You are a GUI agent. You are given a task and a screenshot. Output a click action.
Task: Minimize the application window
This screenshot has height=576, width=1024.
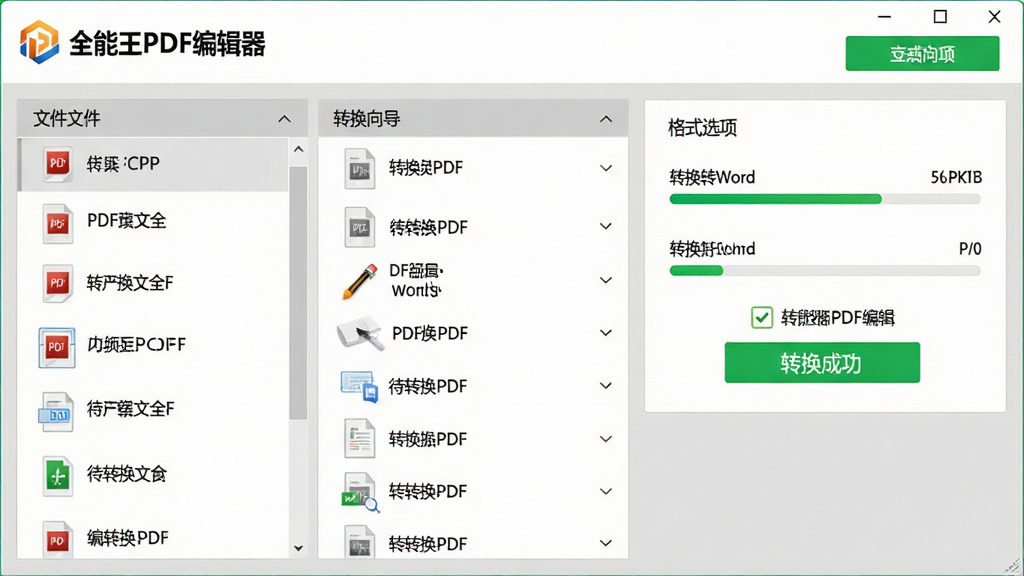tap(884, 17)
